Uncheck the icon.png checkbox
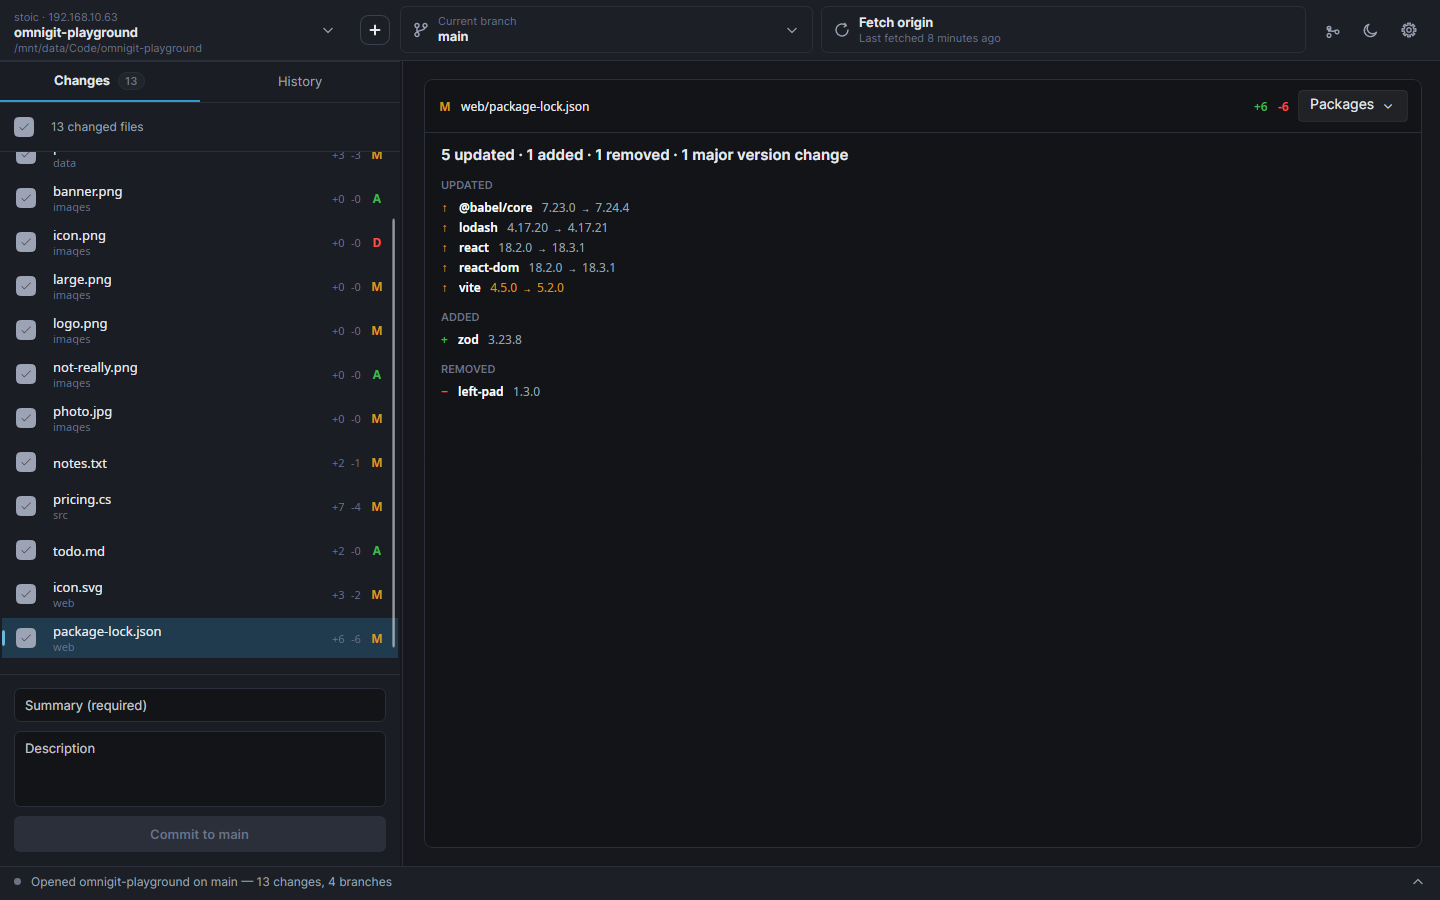The width and height of the screenshot is (1440, 900). (26, 242)
